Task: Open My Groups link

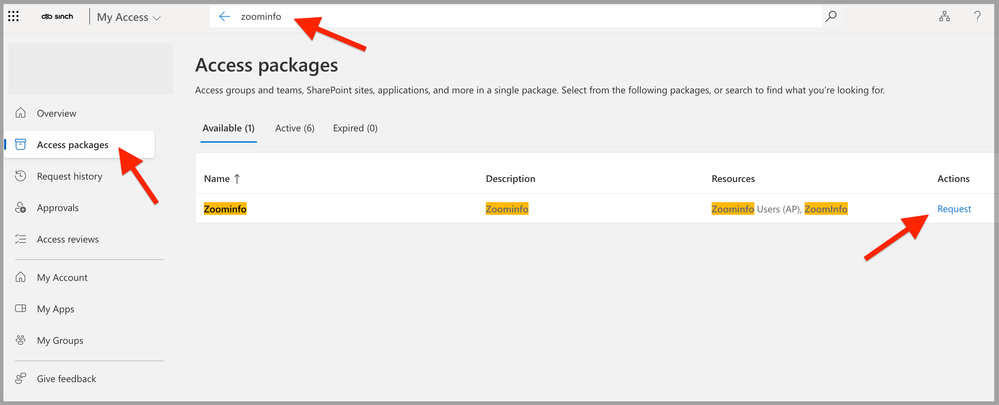Action: click(60, 341)
